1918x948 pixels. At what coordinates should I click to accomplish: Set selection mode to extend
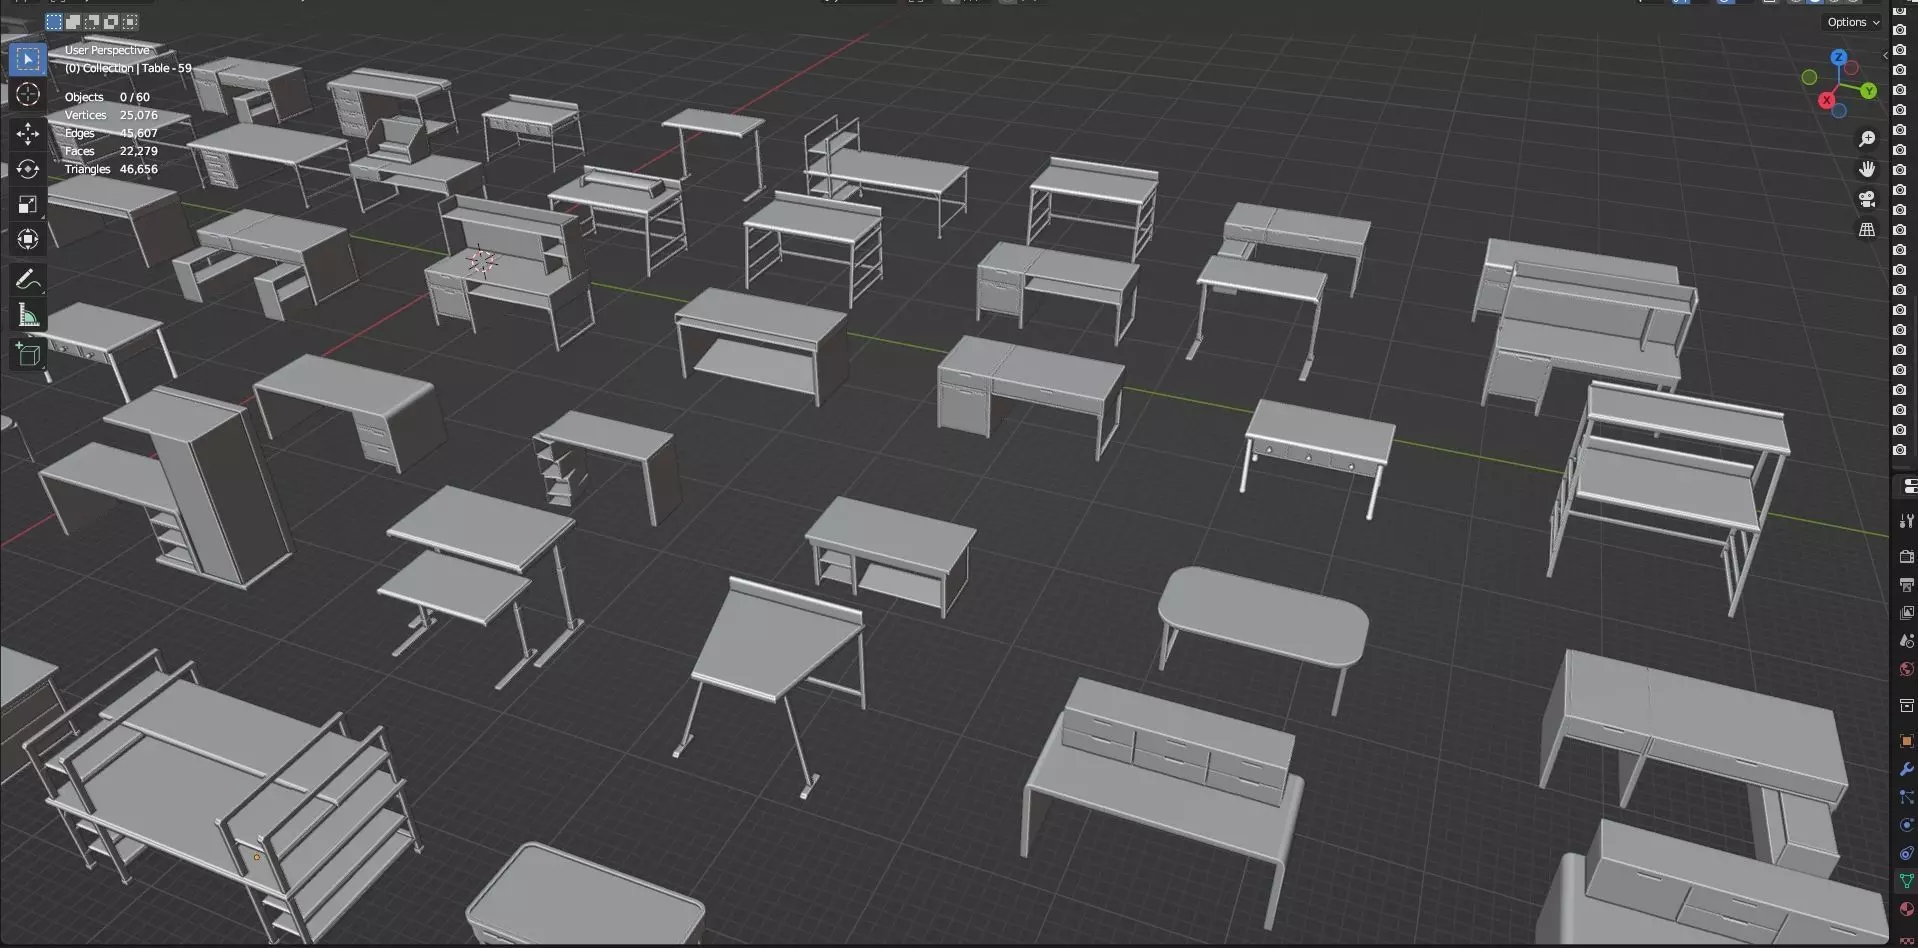coord(73,21)
